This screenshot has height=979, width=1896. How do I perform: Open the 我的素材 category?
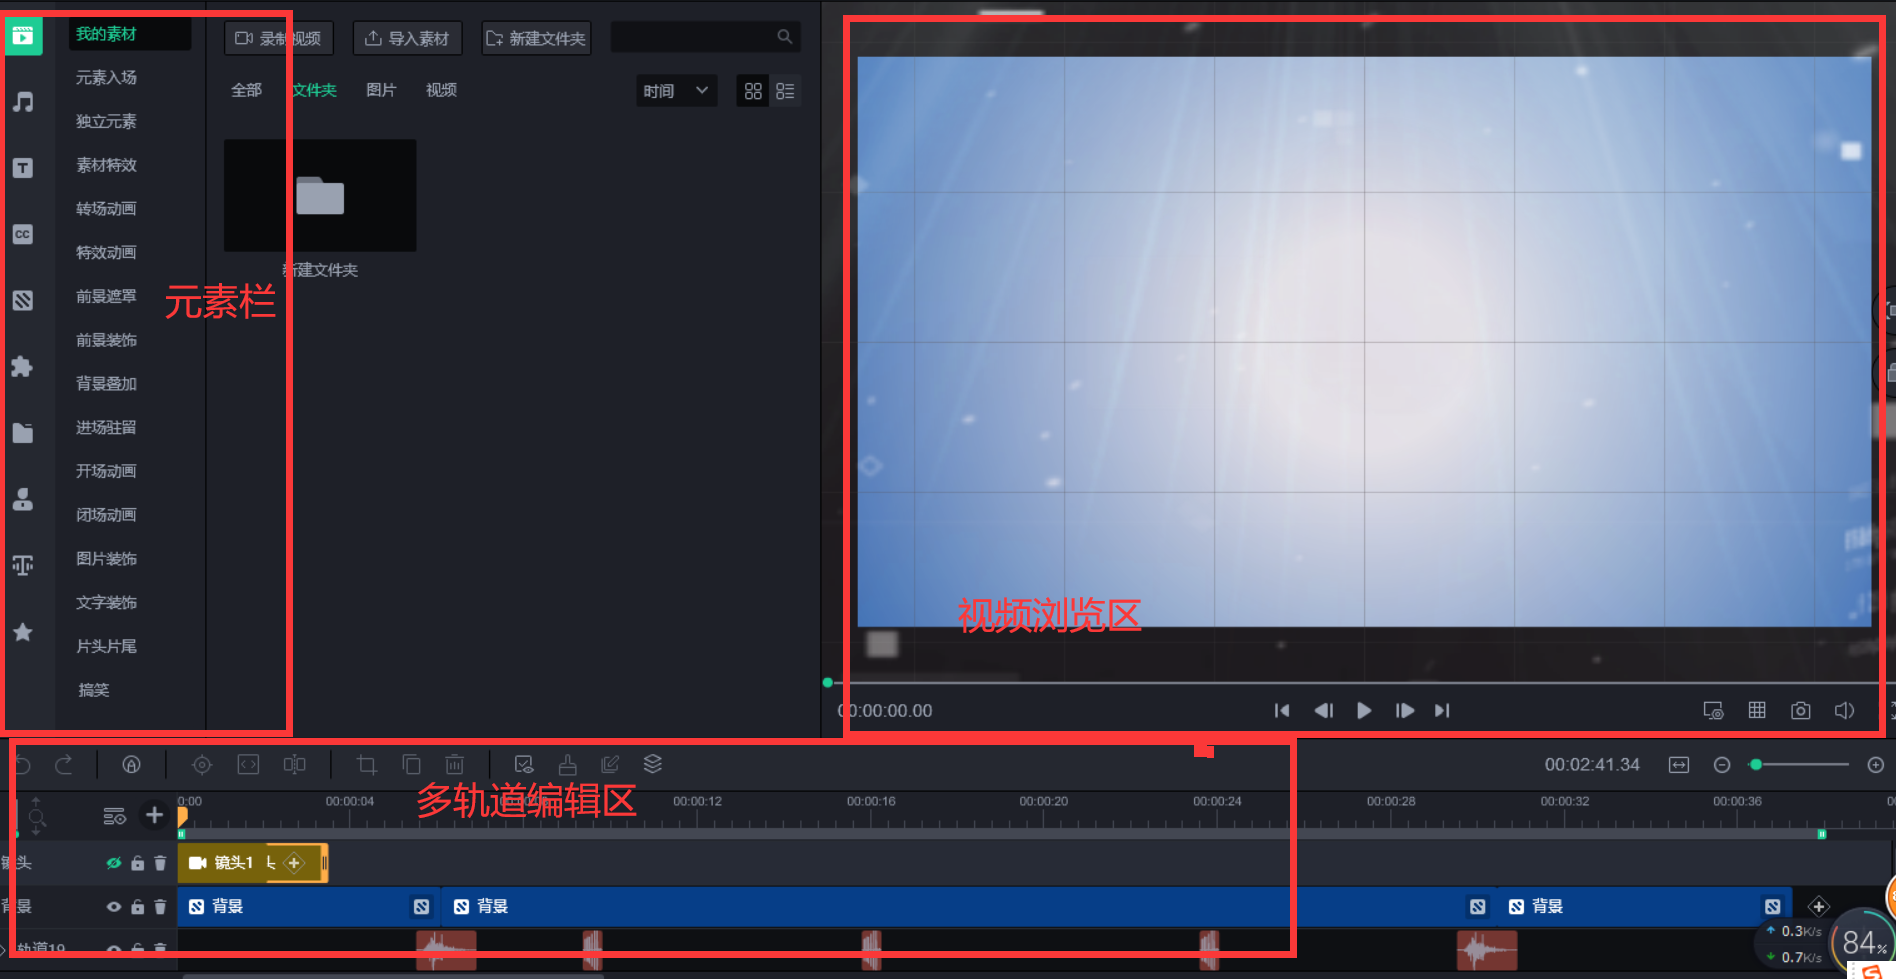(x=130, y=34)
